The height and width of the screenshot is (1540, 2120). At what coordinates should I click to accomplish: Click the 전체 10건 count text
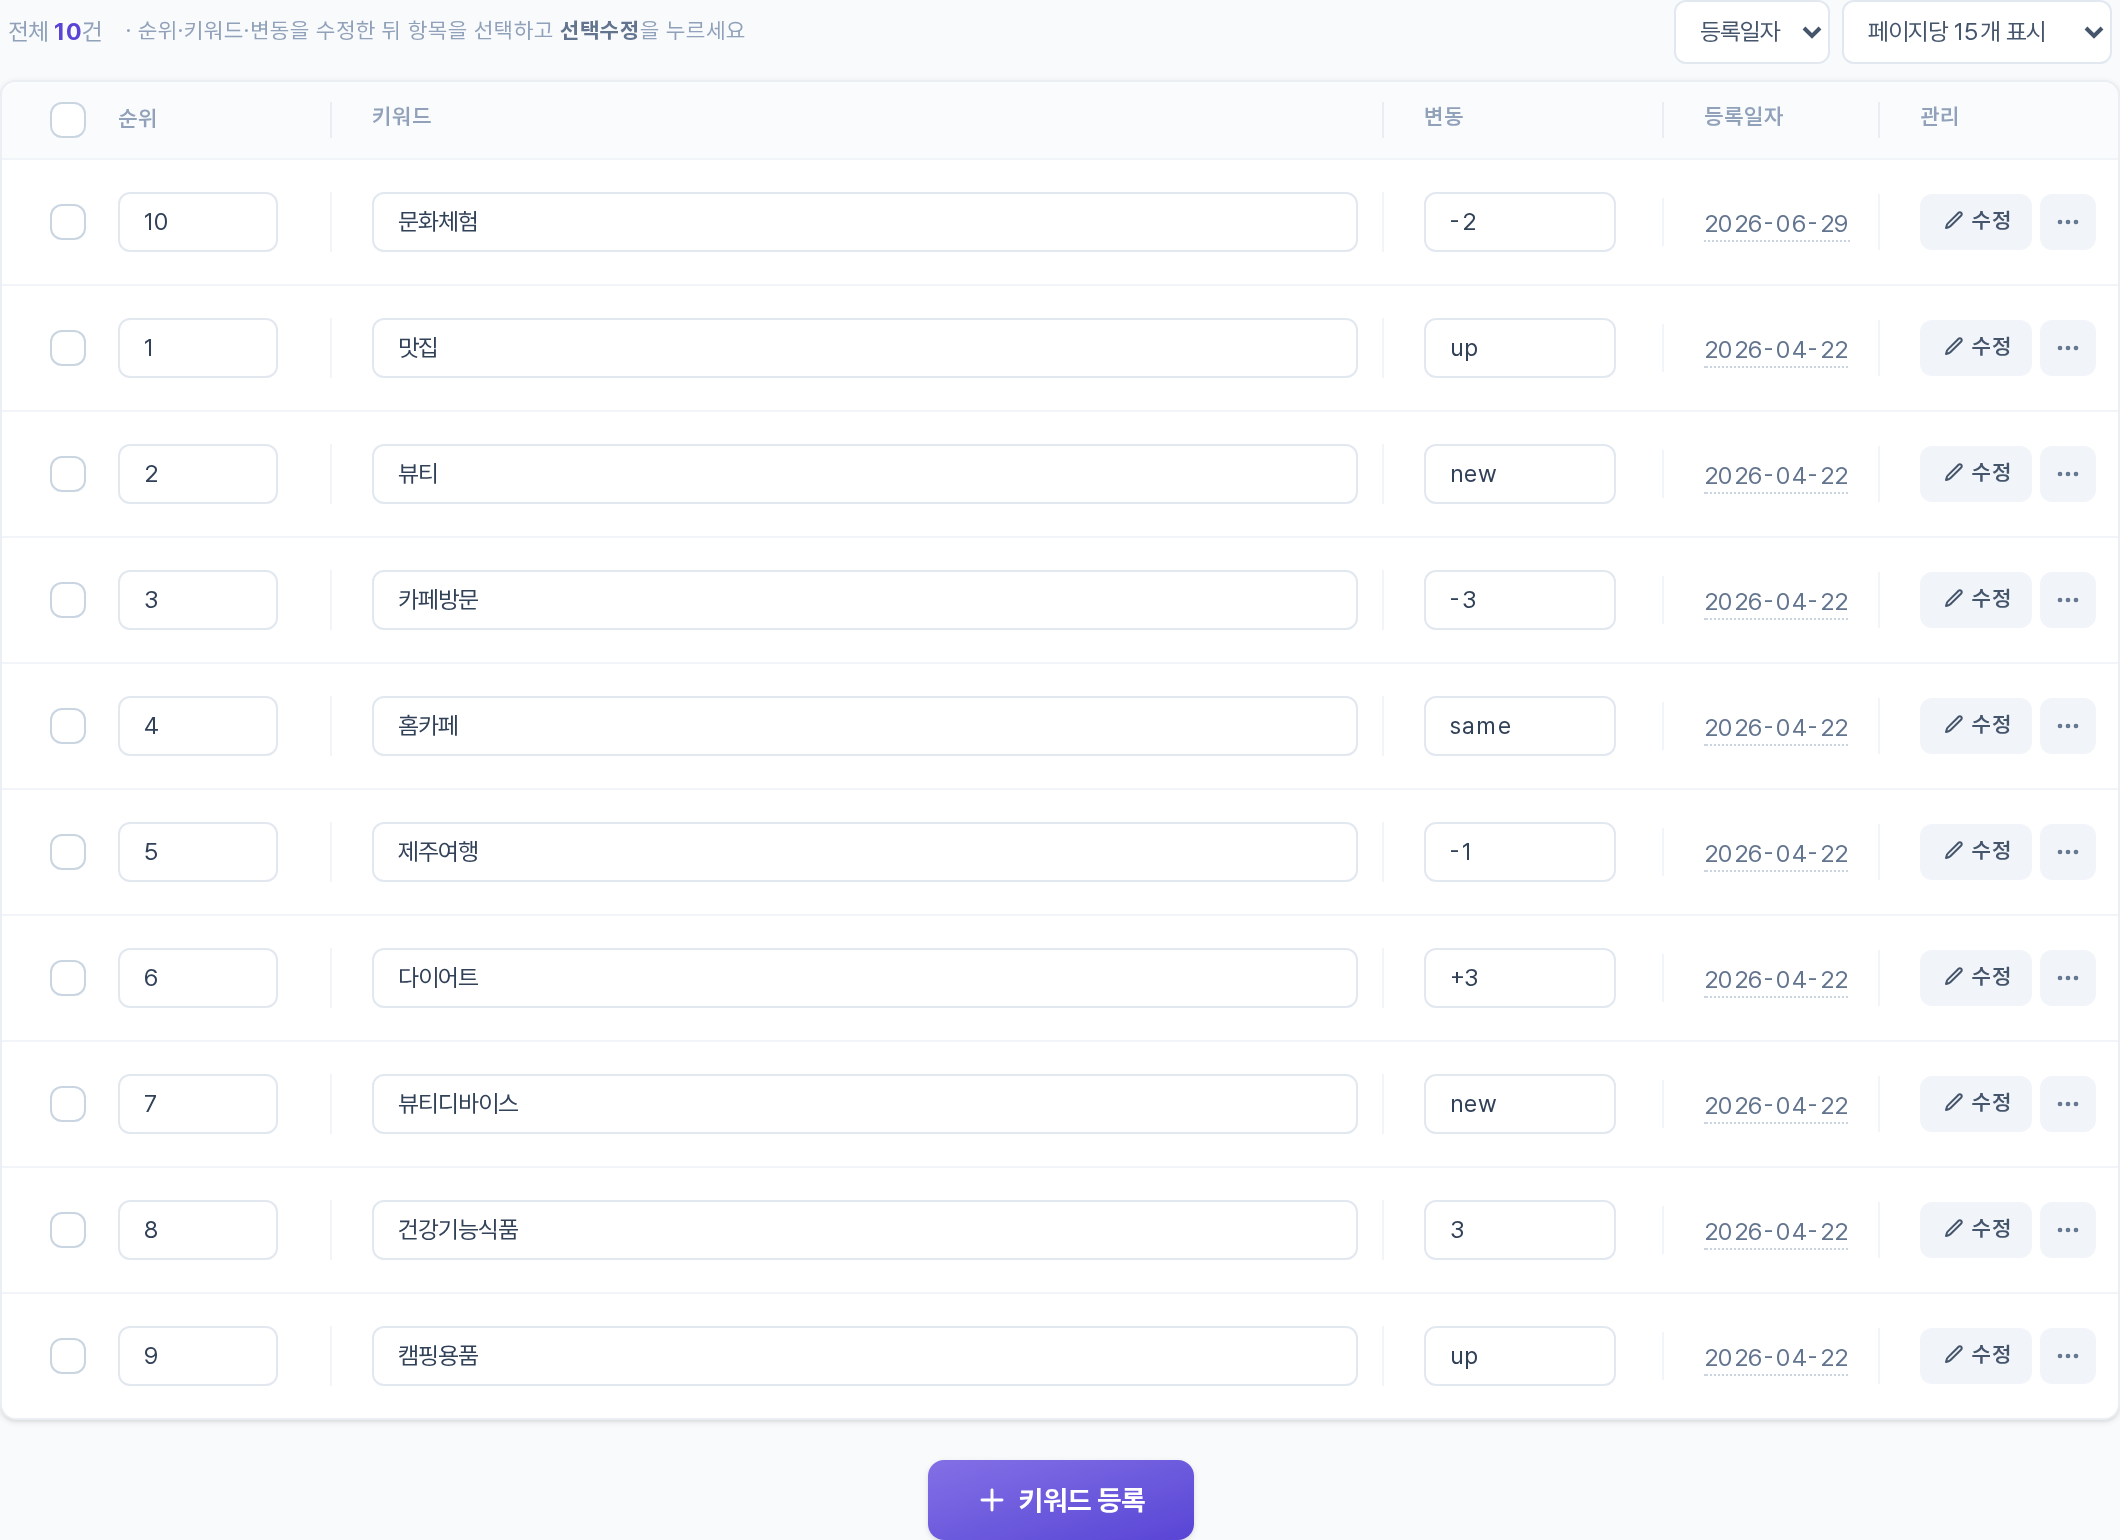pyautogui.click(x=55, y=31)
